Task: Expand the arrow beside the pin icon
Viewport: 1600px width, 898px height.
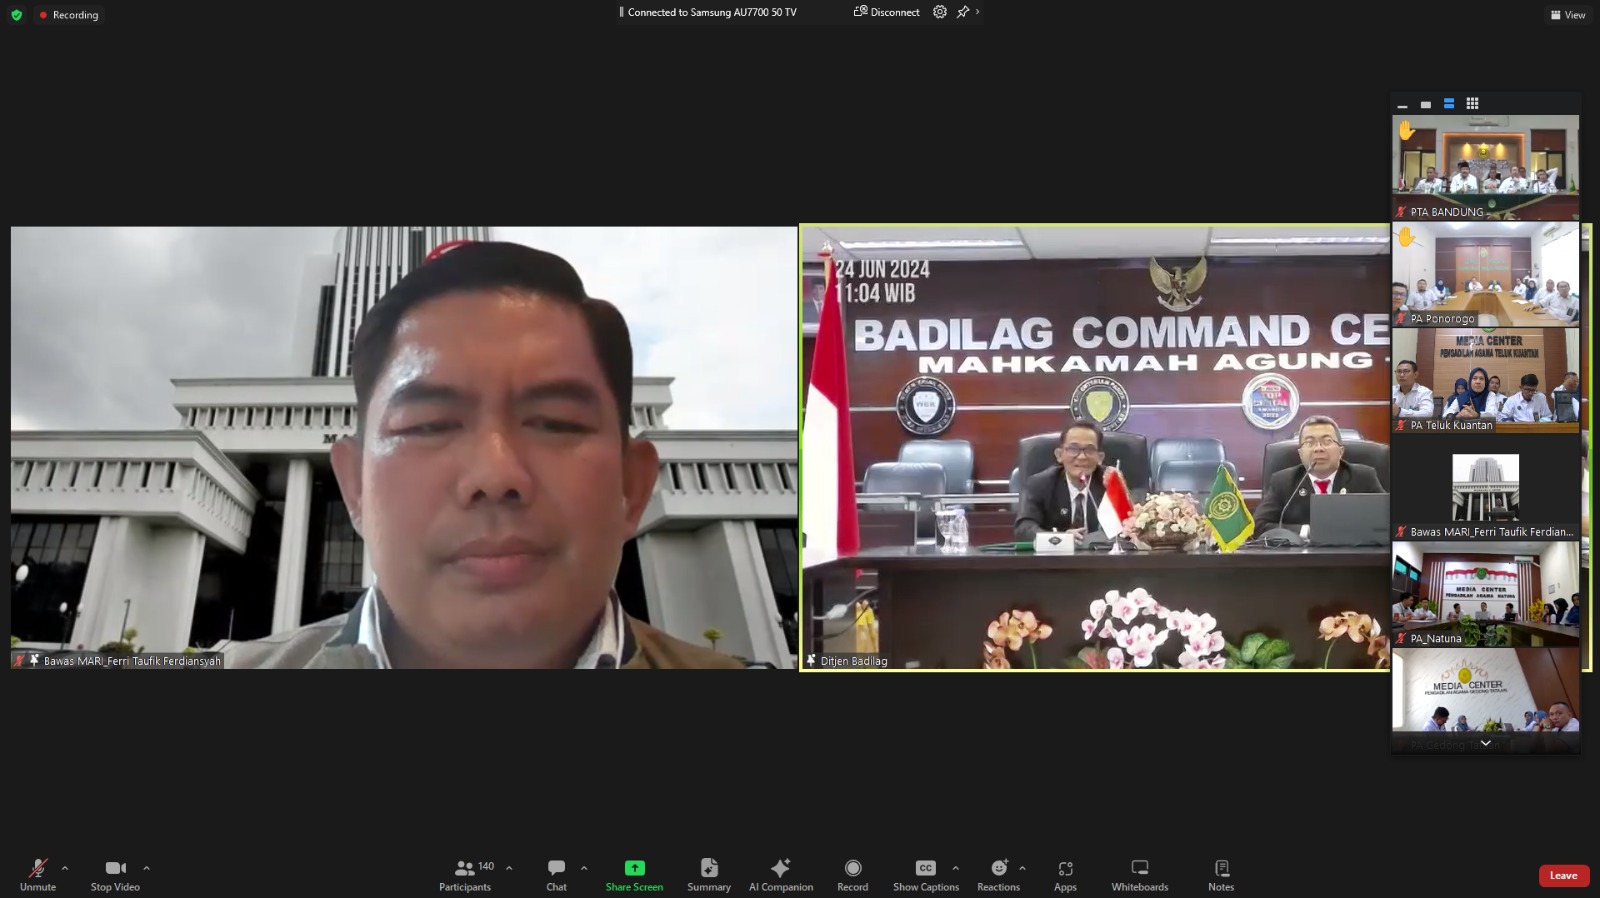Action: (x=977, y=12)
